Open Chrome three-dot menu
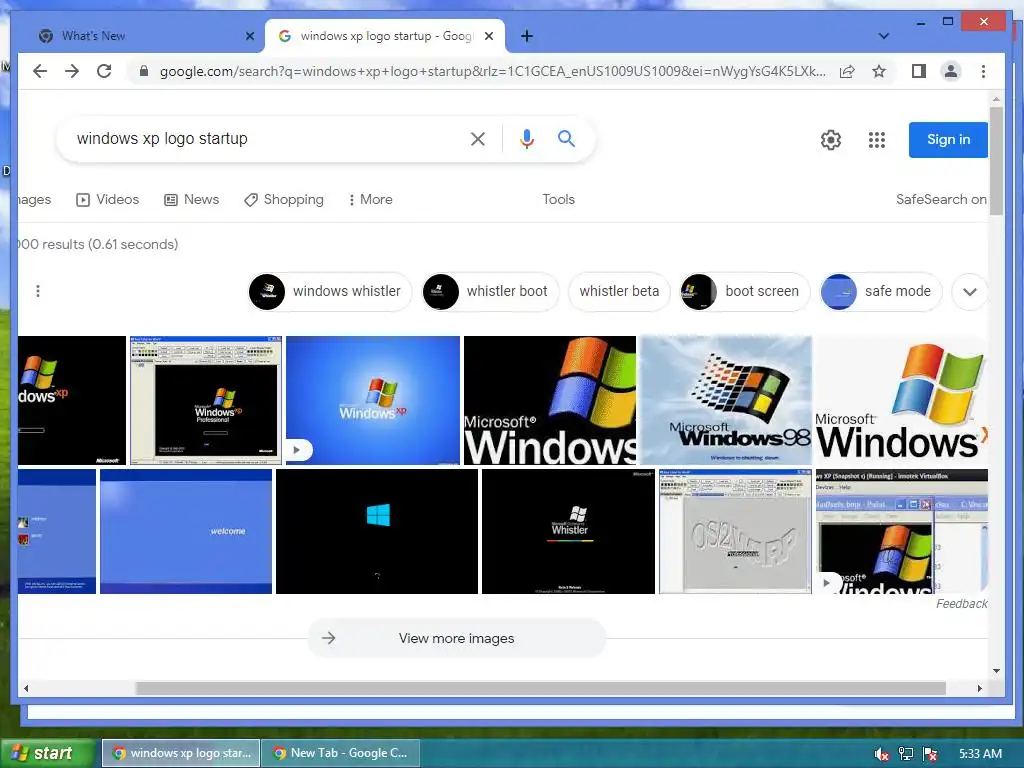This screenshot has height=768, width=1024. (983, 71)
